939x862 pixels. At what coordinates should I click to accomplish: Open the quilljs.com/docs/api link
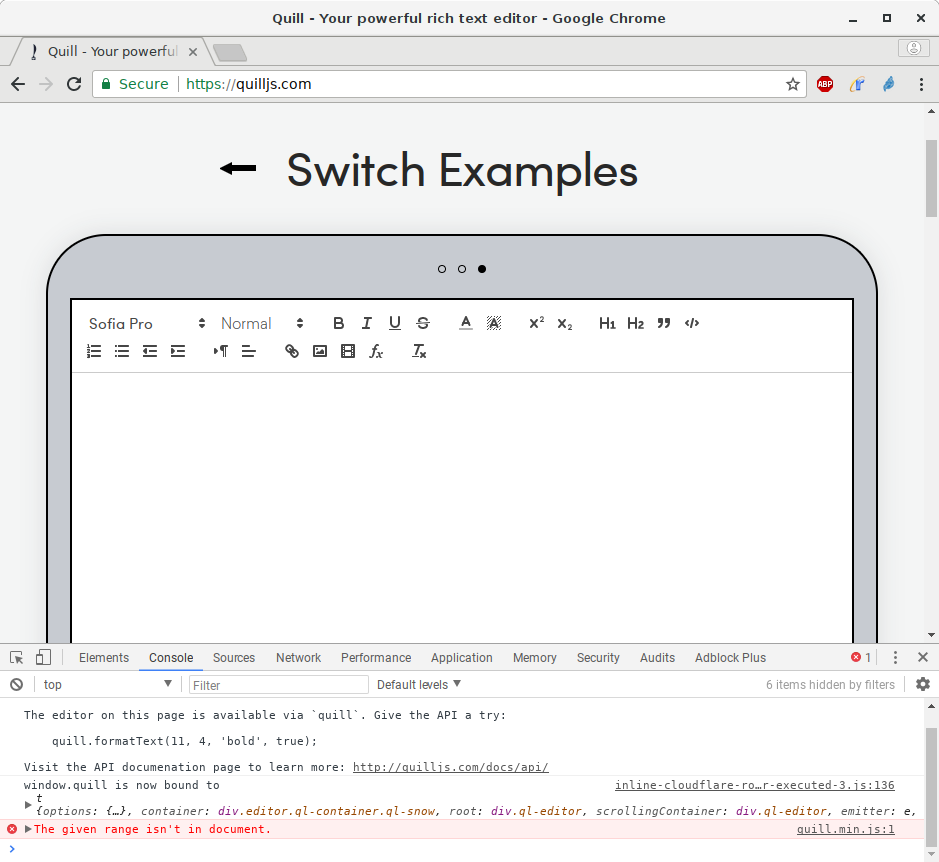[450, 767]
